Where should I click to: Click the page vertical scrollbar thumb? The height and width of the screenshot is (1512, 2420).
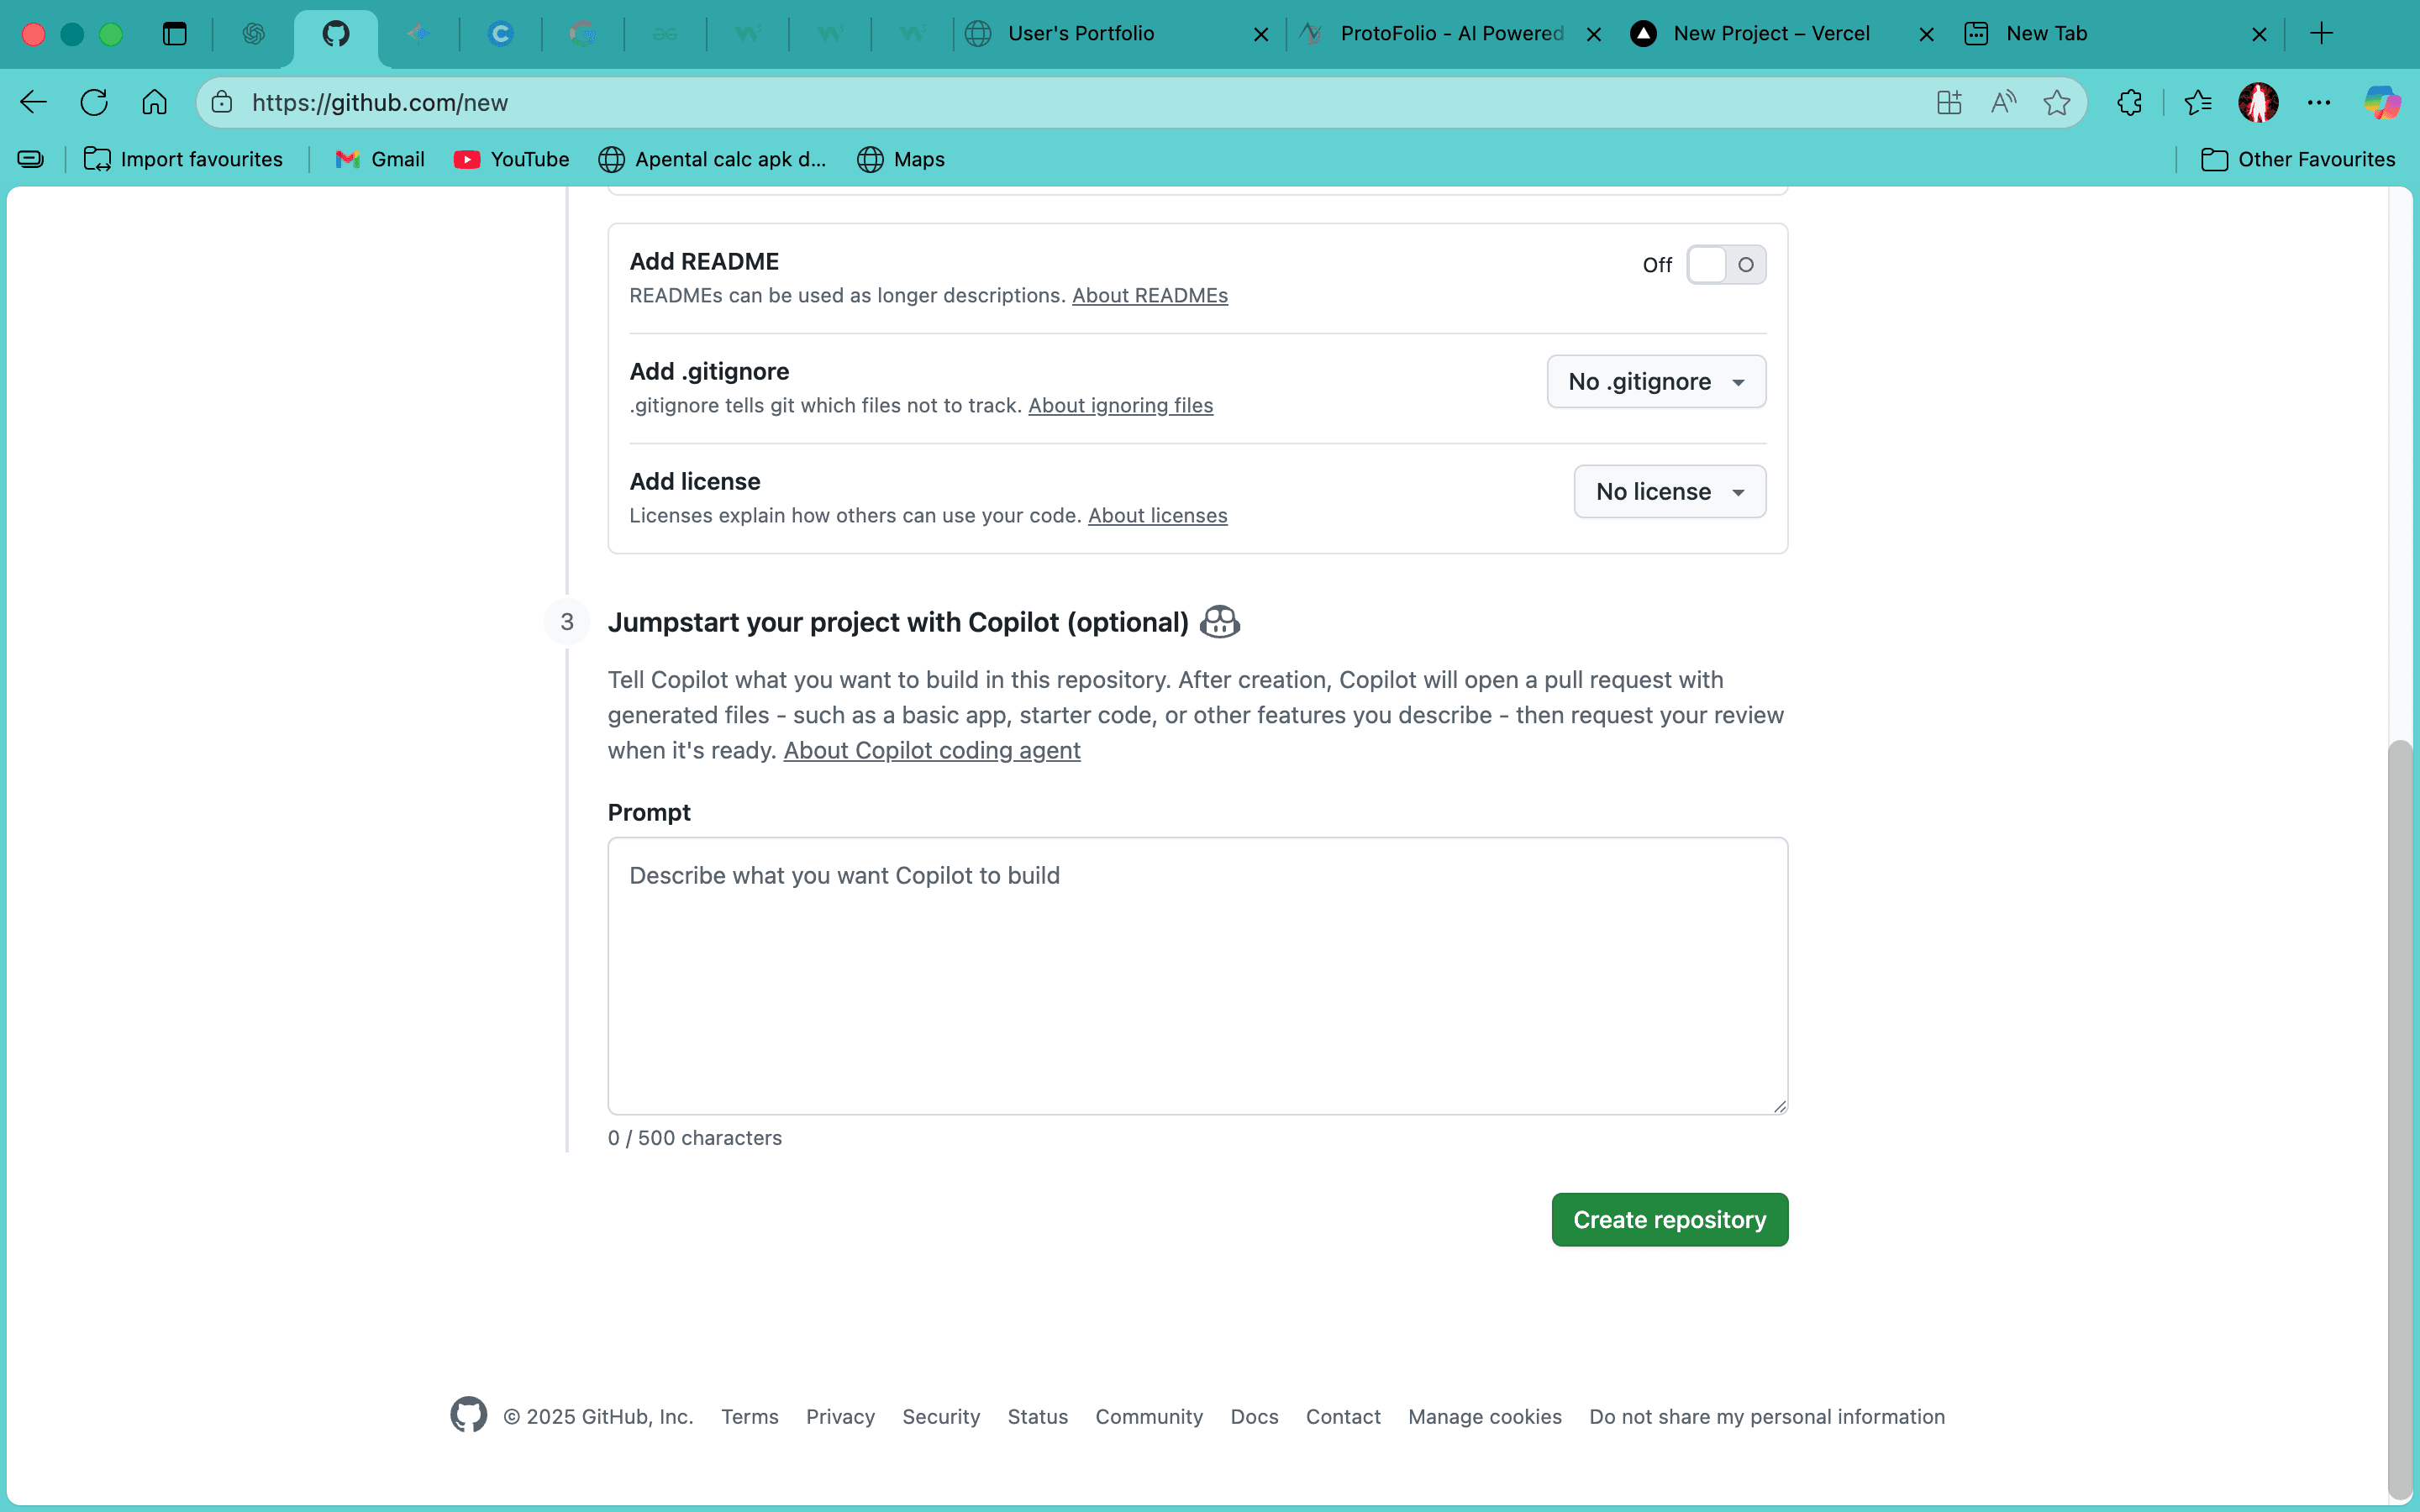[2400, 1120]
